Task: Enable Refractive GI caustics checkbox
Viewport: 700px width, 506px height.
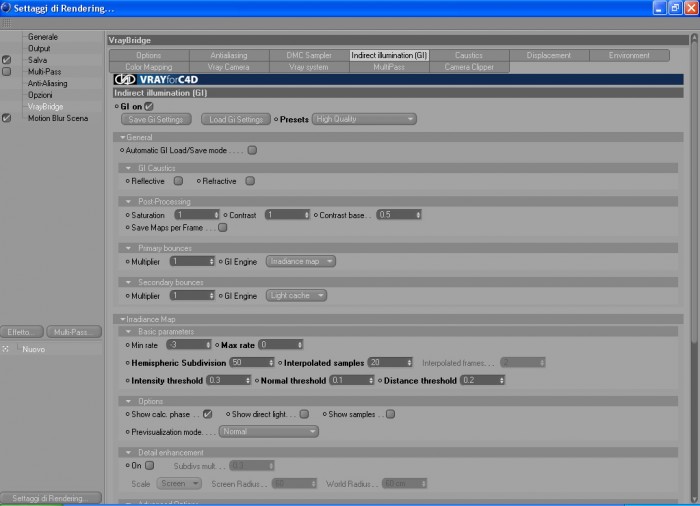Action: coord(250,181)
